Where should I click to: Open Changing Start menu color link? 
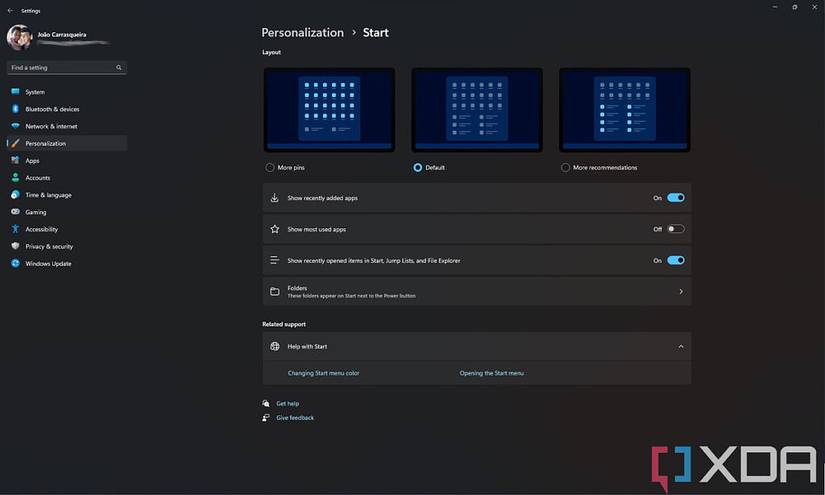tap(324, 373)
